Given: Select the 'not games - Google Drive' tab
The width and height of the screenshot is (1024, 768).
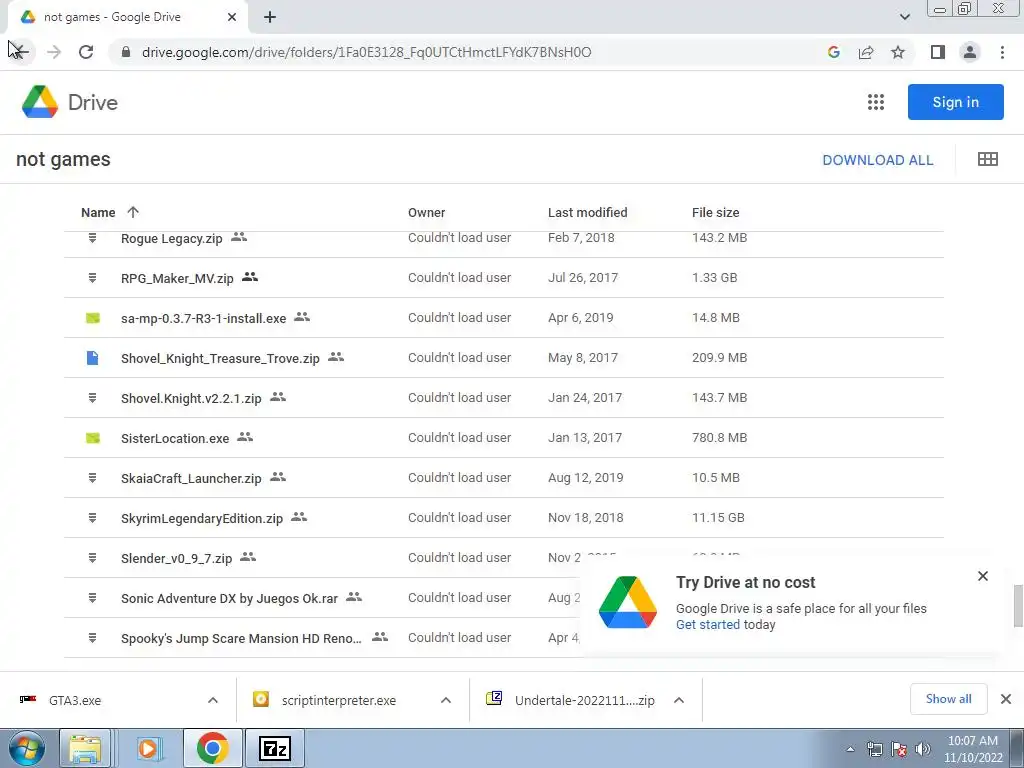Looking at the screenshot, I should (127, 17).
